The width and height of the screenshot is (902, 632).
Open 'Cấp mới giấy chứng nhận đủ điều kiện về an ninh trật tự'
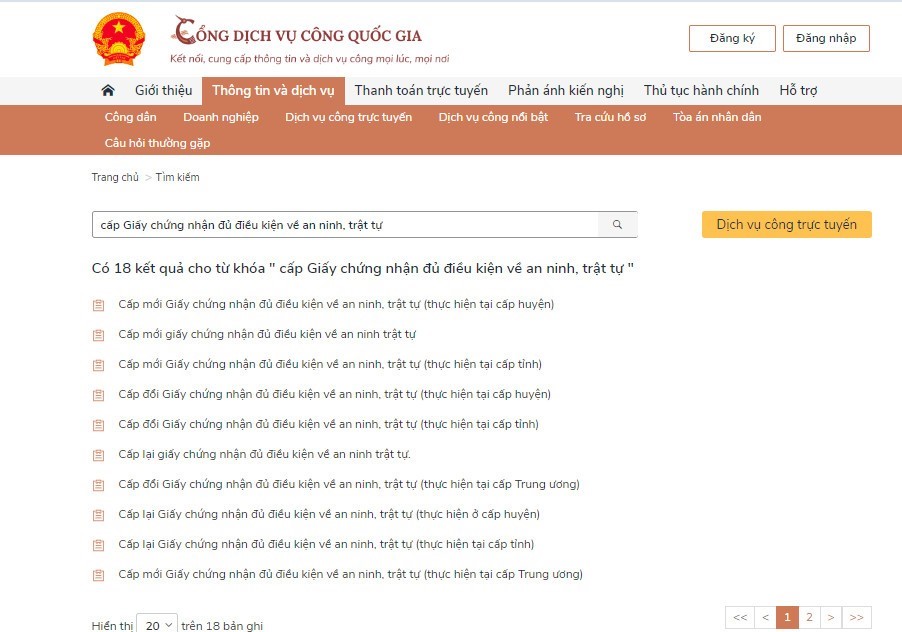(x=267, y=334)
